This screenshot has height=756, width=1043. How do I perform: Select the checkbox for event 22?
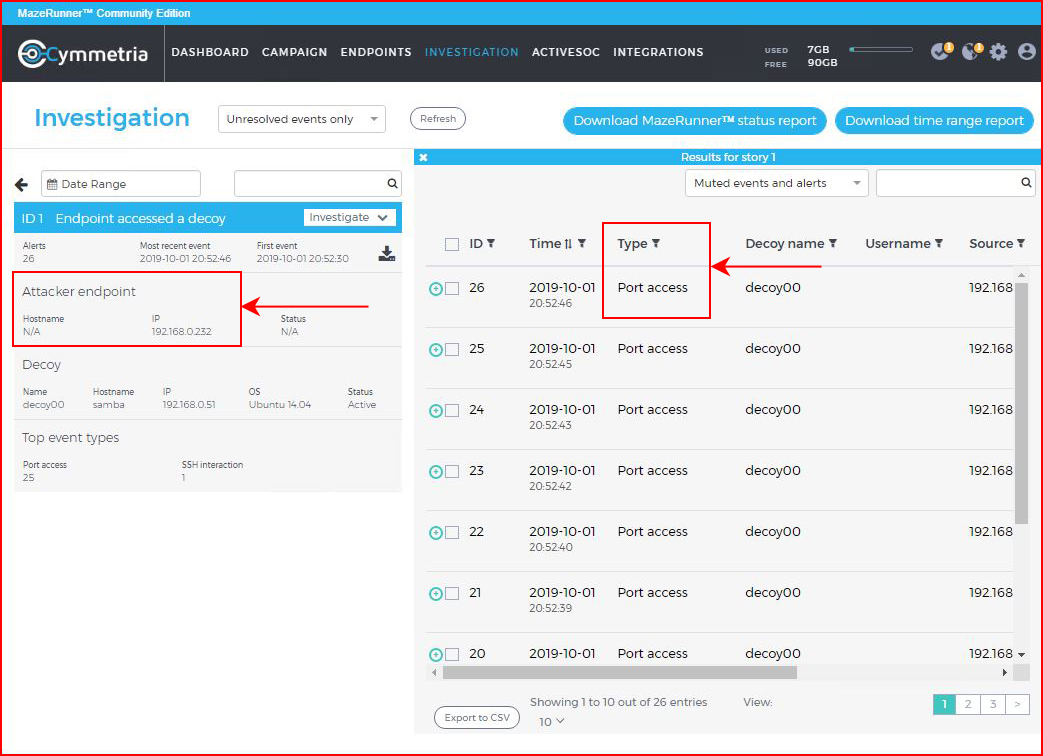[452, 533]
